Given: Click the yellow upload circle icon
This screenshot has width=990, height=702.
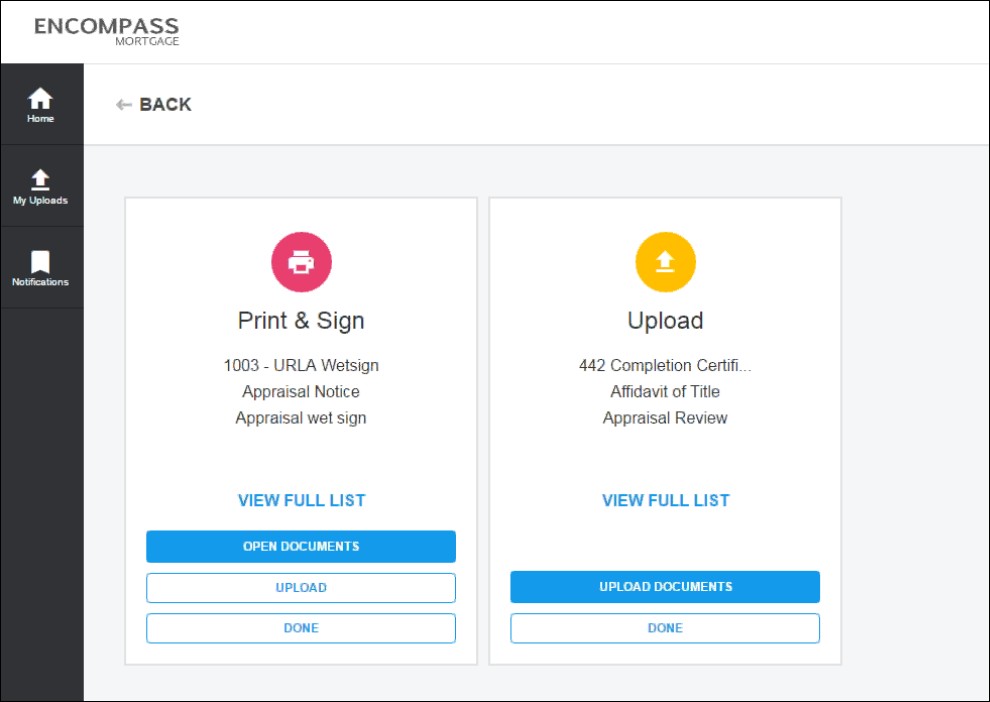Looking at the screenshot, I should pyautogui.click(x=665, y=262).
